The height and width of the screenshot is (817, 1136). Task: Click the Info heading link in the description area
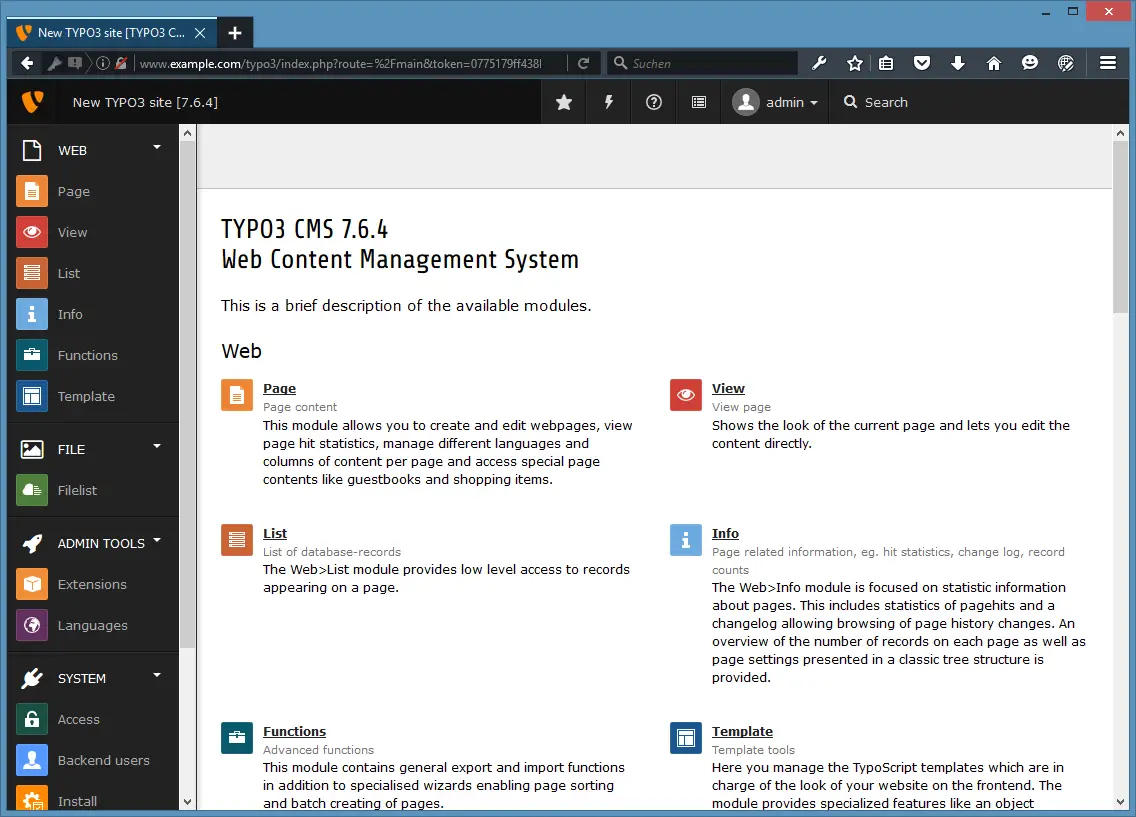(x=725, y=534)
